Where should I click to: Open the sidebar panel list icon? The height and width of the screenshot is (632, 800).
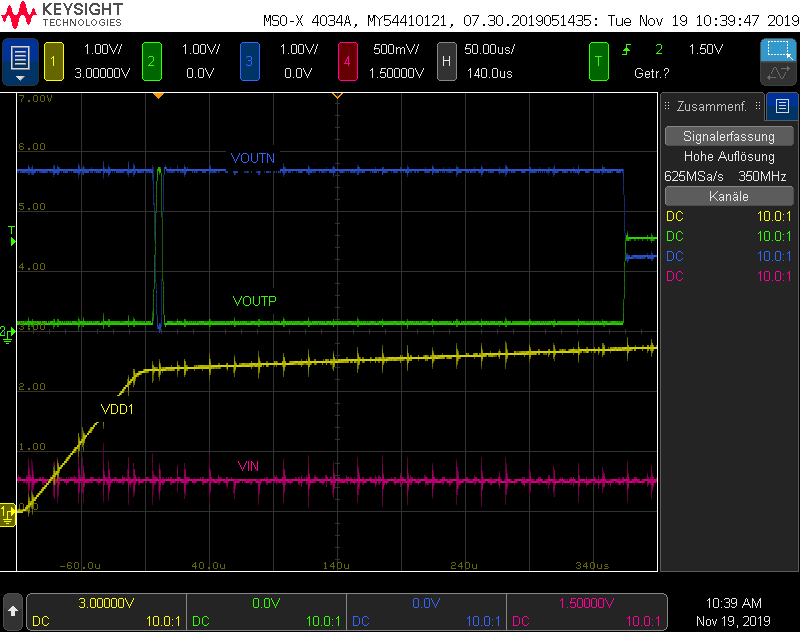point(782,106)
